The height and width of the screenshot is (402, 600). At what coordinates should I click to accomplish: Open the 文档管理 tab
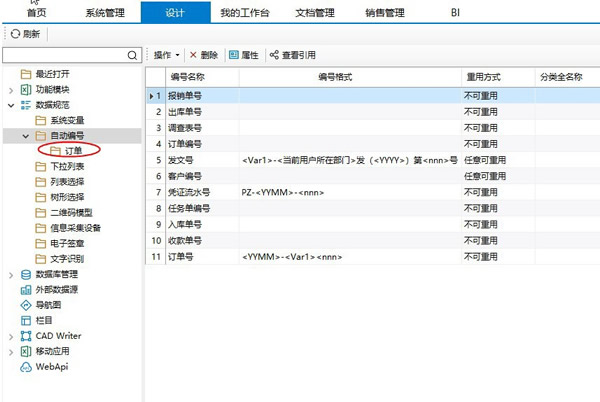click(x=311, y=12)
